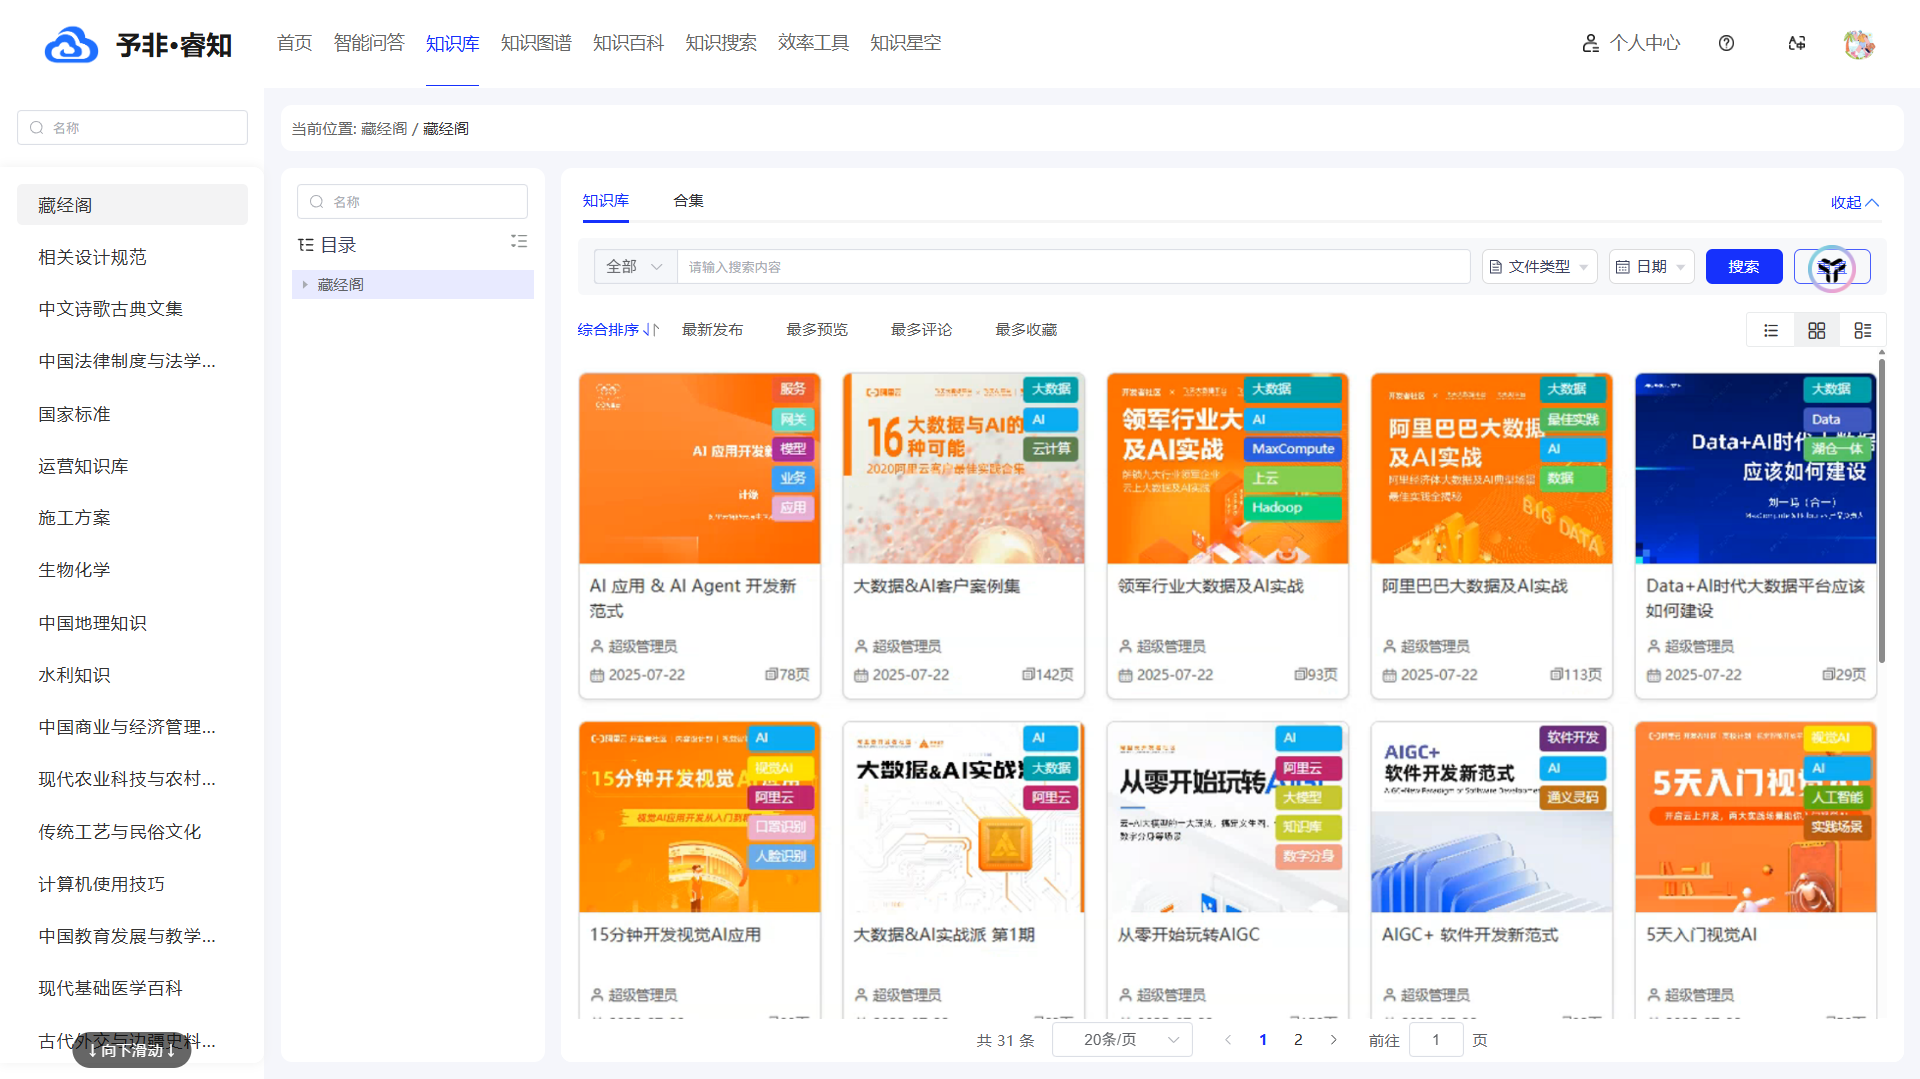Toggle 综合排序 sort order
1920x1079 pixels.
click(617, 330)
